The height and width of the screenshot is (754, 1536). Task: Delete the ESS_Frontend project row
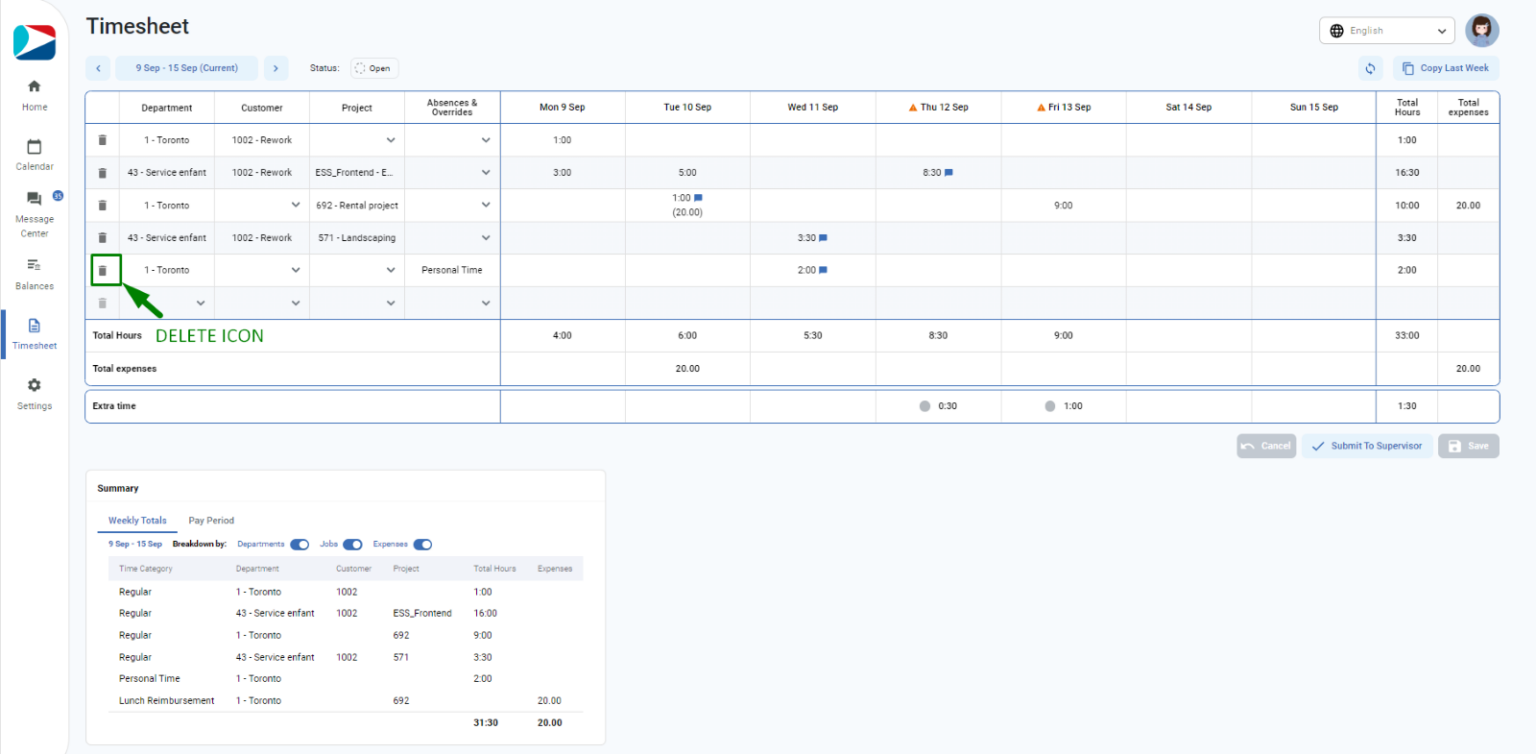[x=102, y=172]
